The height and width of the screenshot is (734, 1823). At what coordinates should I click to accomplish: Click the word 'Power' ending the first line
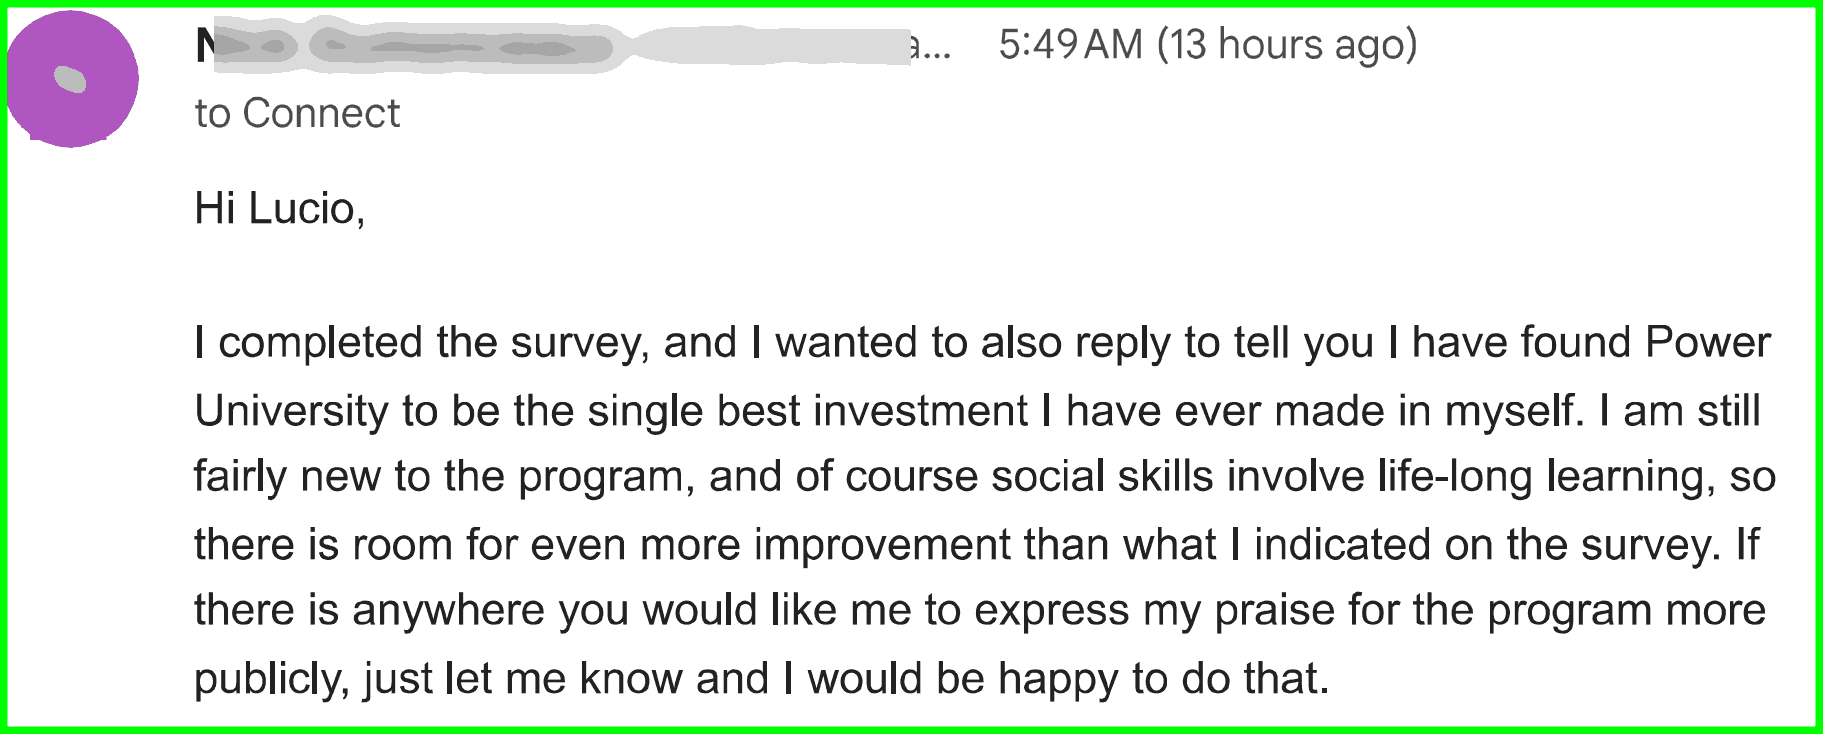[x=1708, y=342]
